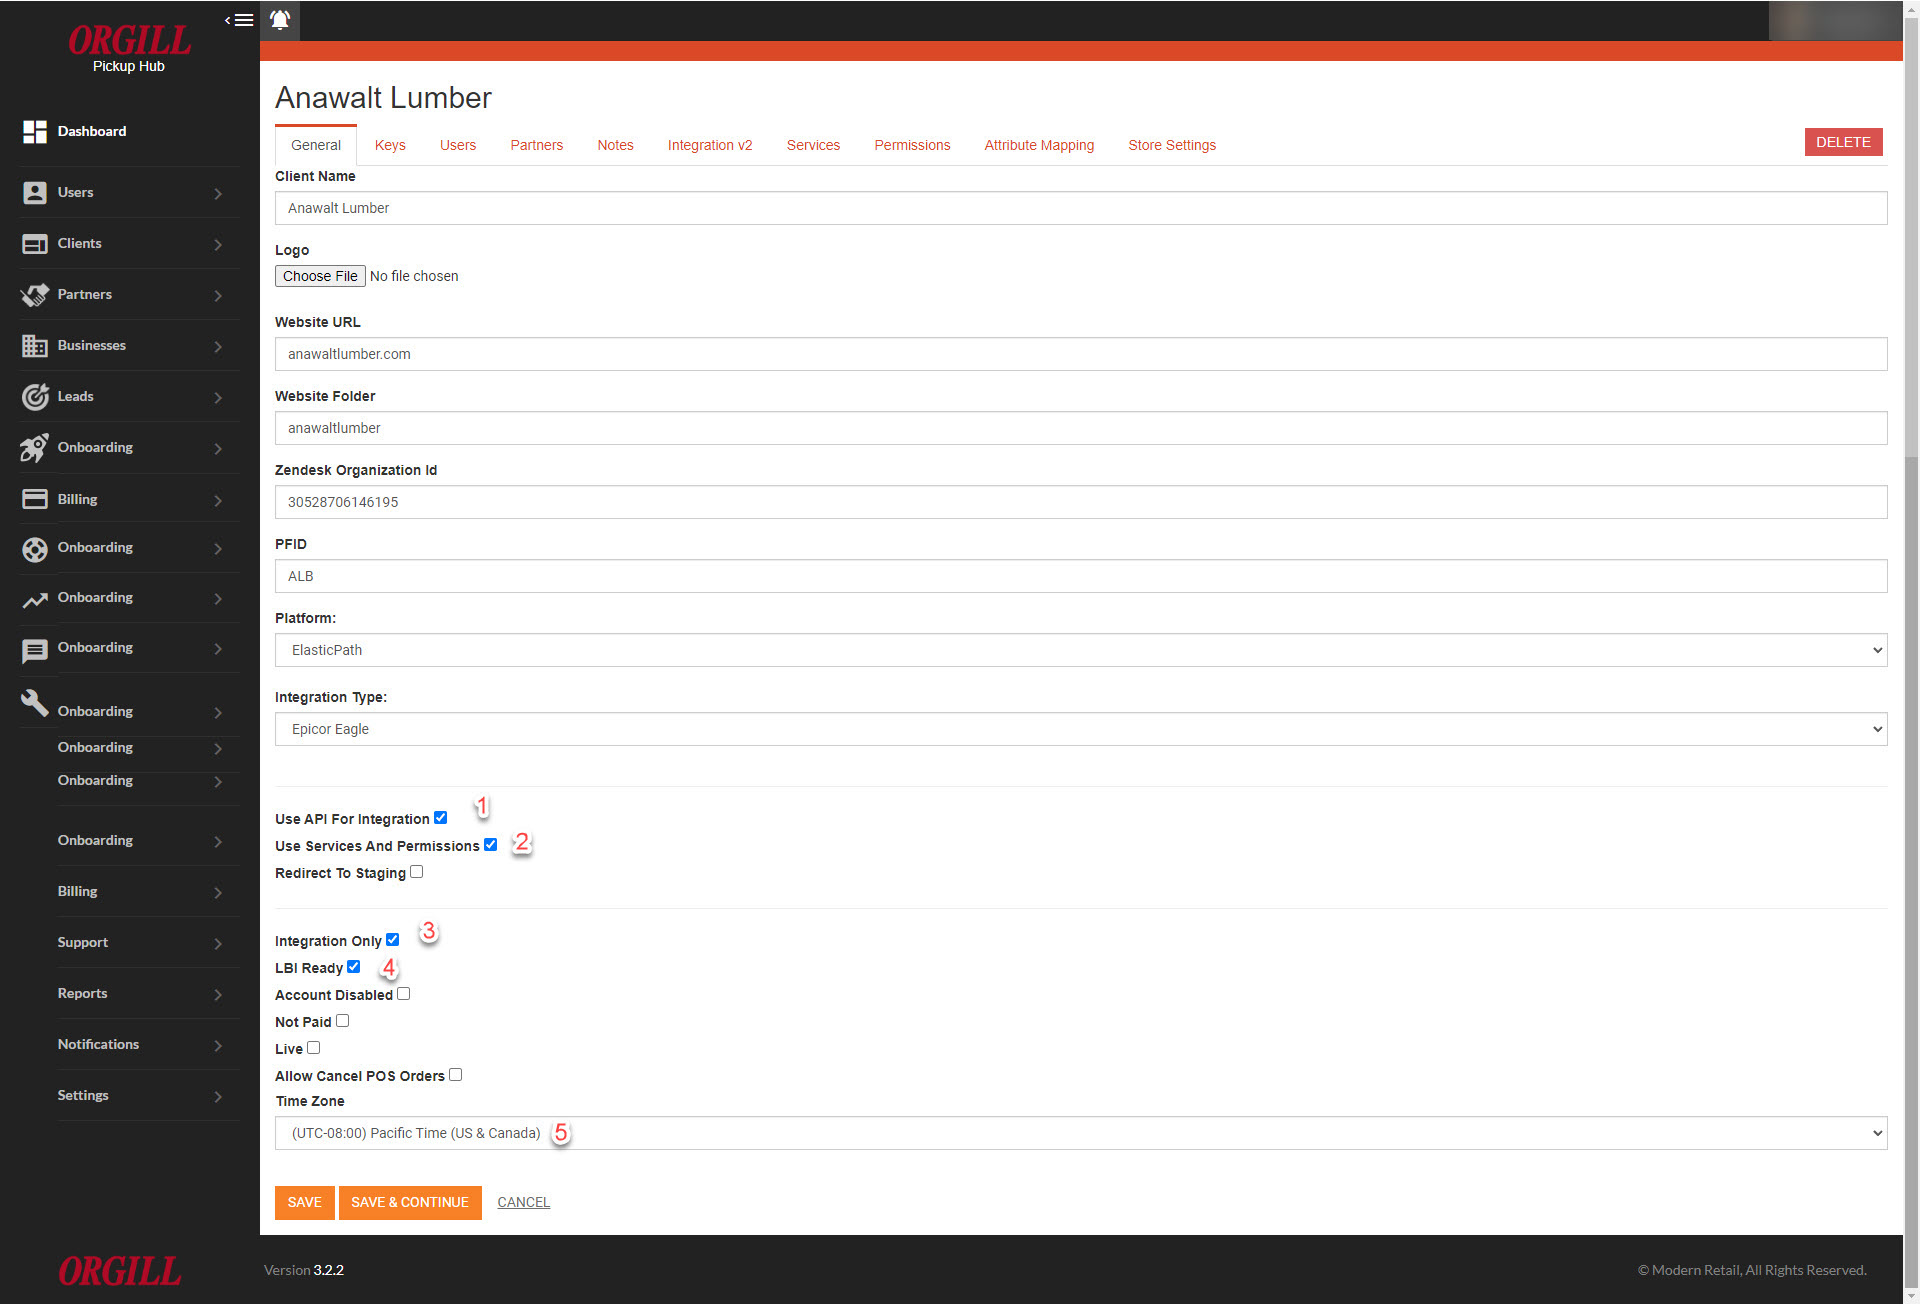Expand the Clients sidebar chevron
This screenshot has height=1304, width=1920.
click(x=218, y=244)
